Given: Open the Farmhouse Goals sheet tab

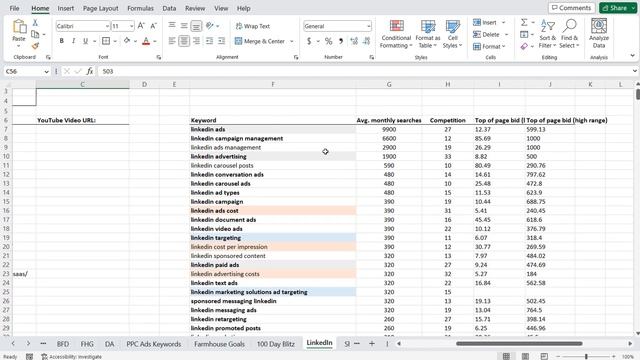Looking at the screenshot, I should point(219,344).
